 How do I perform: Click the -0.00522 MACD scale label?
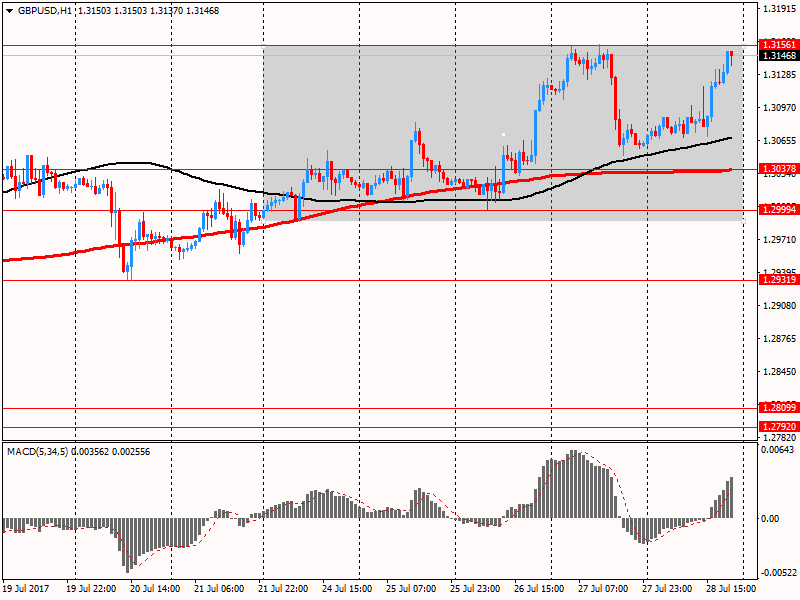coord(777,573)
